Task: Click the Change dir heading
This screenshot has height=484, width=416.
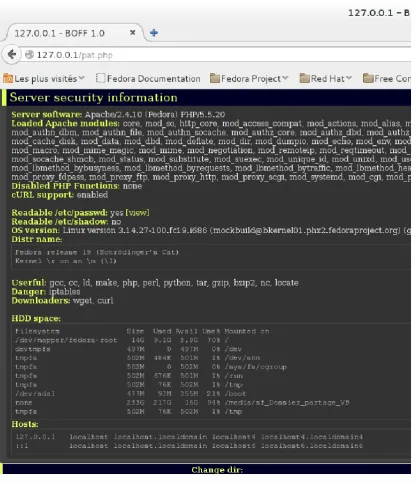Action: click(217, 470)
